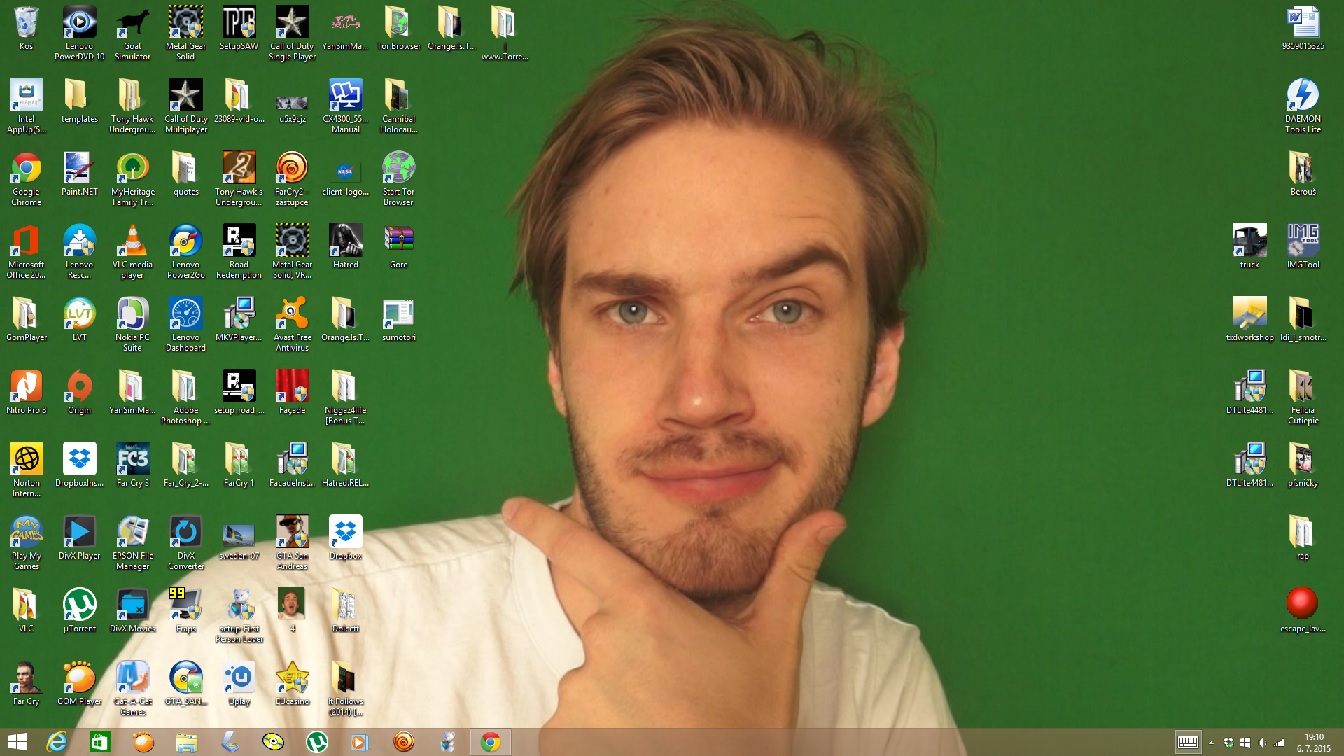
Task: Click the Start Tor Browser shortcut
Action: click(x=398, y=168)
